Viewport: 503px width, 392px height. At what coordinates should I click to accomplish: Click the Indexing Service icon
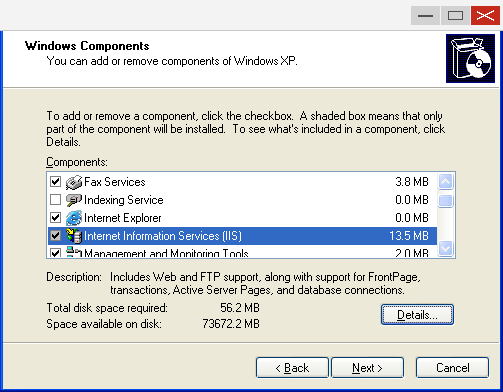(74, 200)
